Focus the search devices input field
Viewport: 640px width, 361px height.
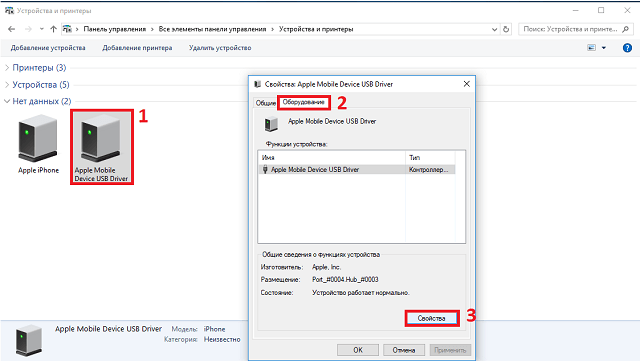tap(570, 29)
